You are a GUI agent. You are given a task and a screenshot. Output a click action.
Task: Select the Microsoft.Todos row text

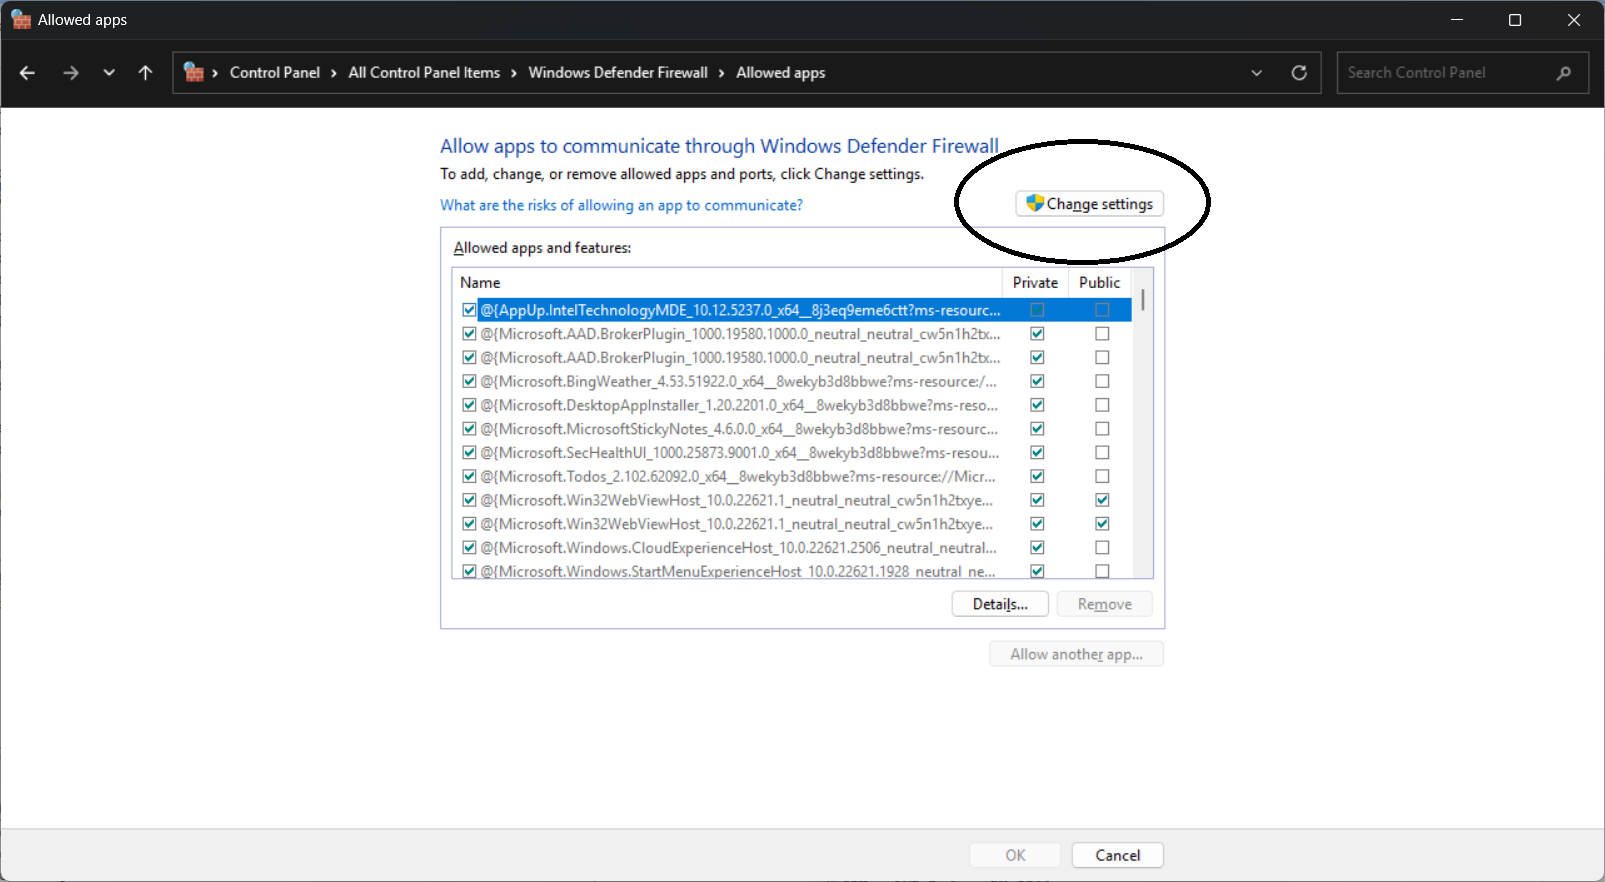(738, 476)
